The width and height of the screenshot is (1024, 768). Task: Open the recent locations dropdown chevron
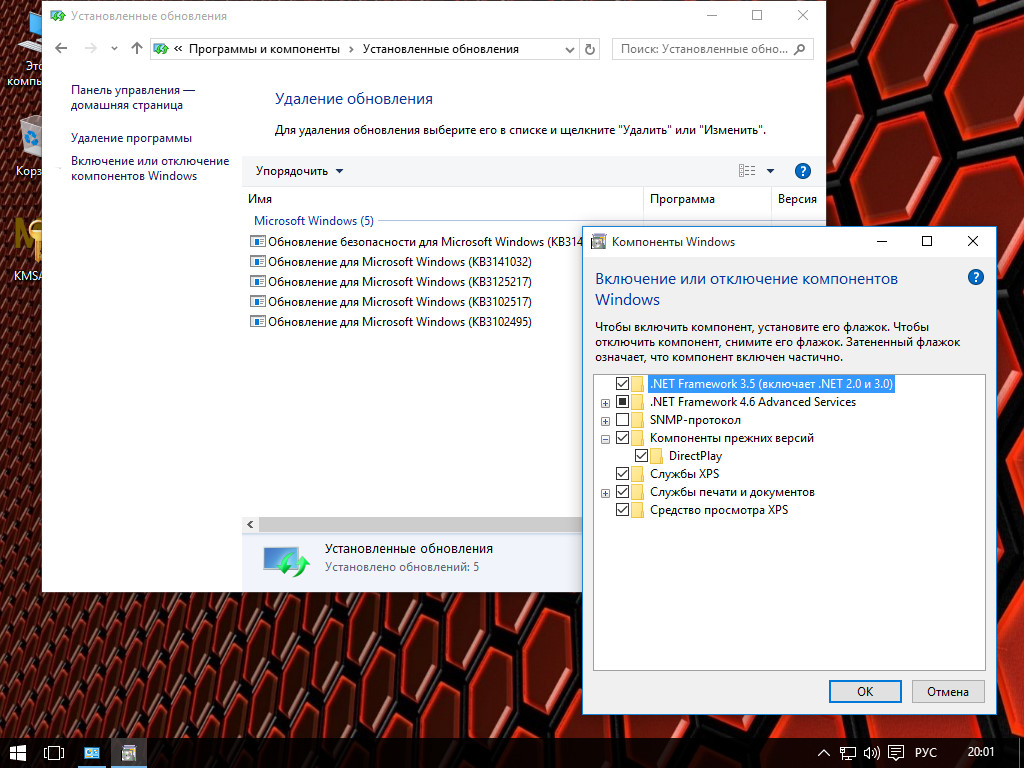tap(114, 48)
